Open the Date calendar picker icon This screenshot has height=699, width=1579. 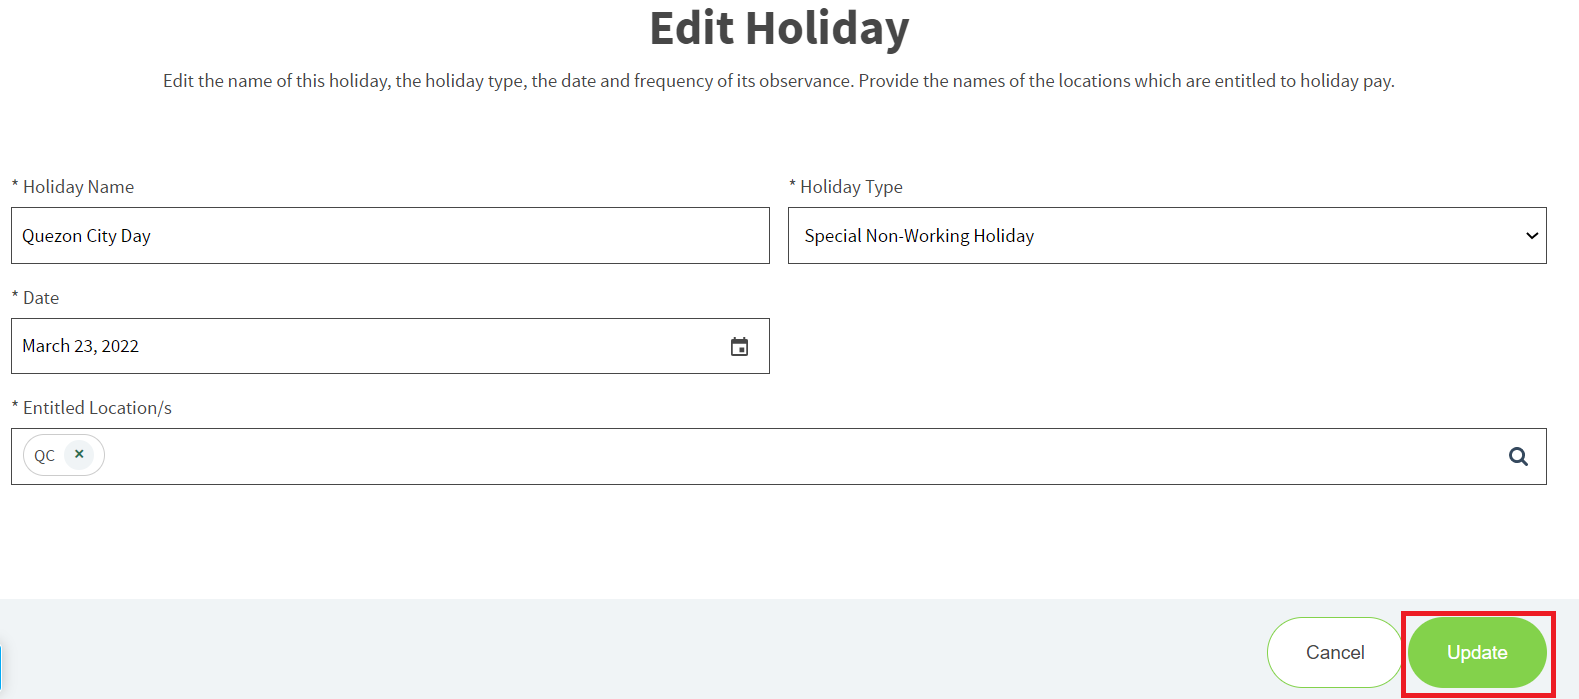click(739, 347)
